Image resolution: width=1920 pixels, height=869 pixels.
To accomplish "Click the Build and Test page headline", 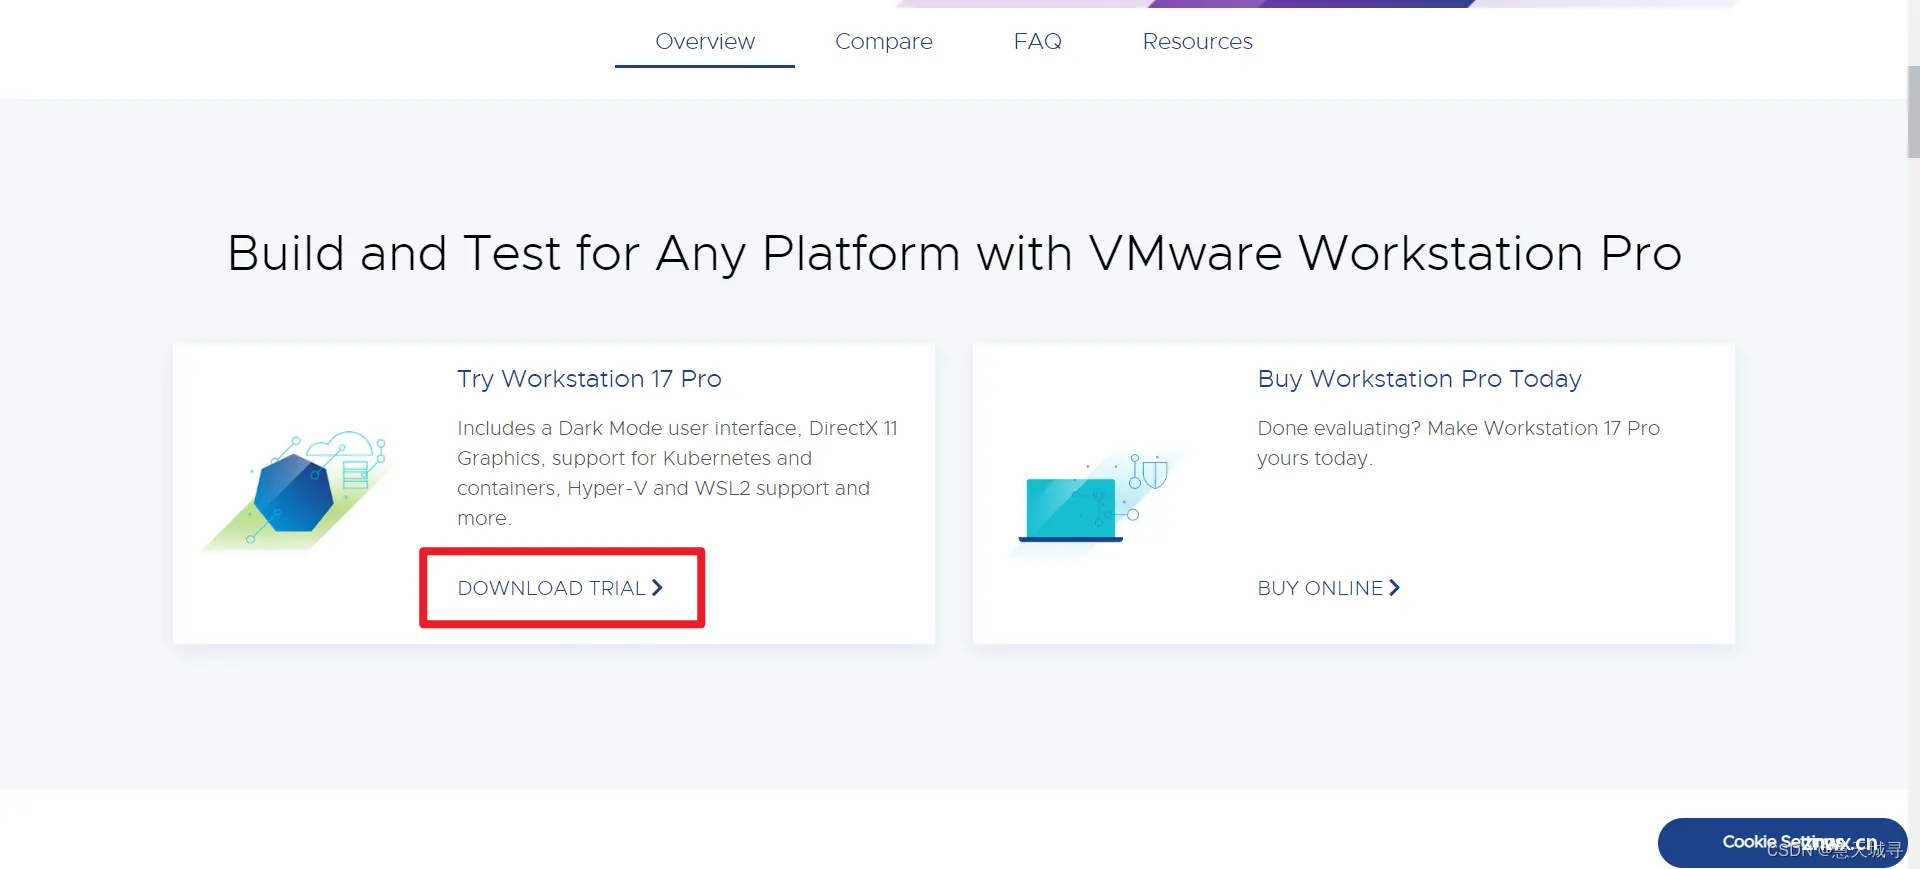I will click(954, 254).
